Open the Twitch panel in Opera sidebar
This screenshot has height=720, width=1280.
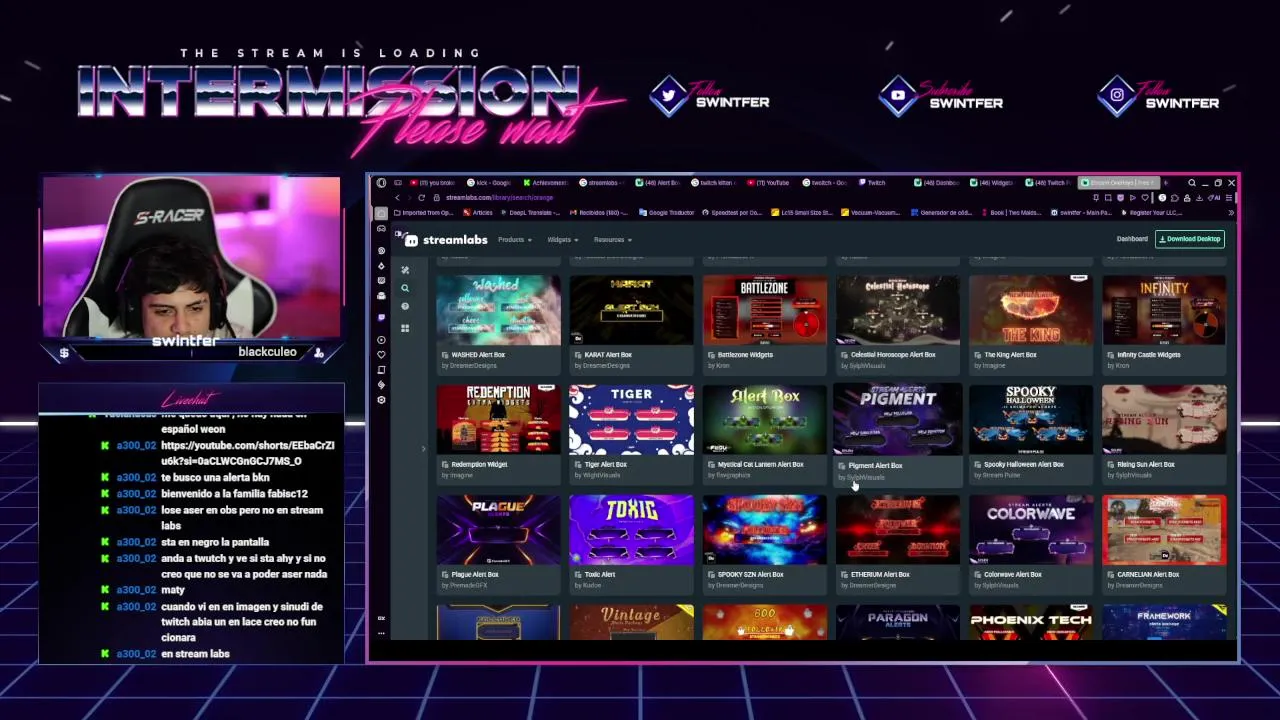[x=381, y=317]
